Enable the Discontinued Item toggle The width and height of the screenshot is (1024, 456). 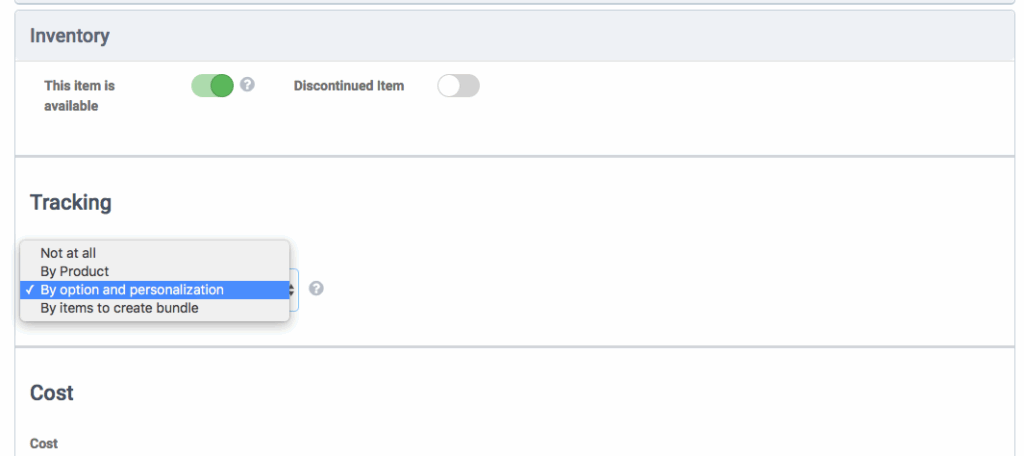(x=458, y=86)
